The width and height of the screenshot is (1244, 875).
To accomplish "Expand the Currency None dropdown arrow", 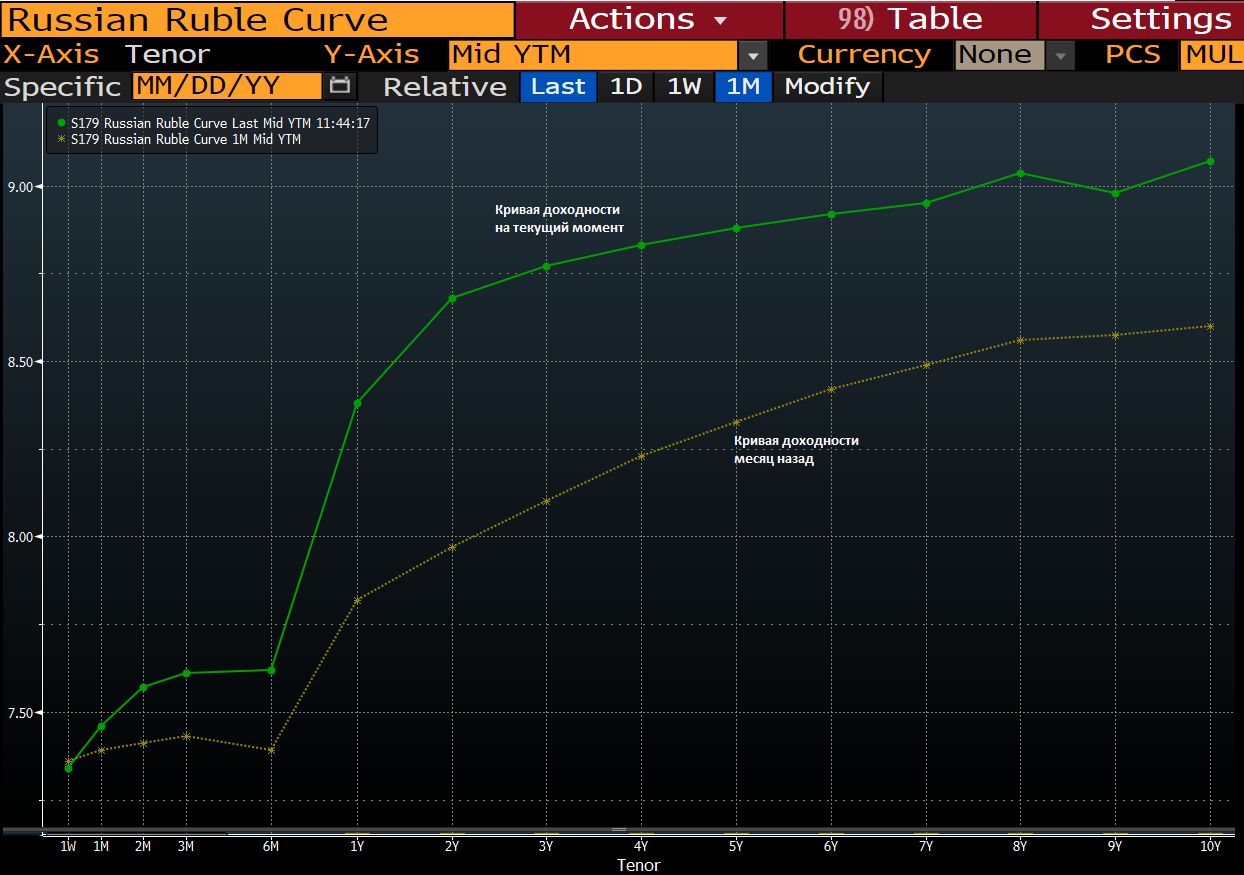I will [1061, 55].
